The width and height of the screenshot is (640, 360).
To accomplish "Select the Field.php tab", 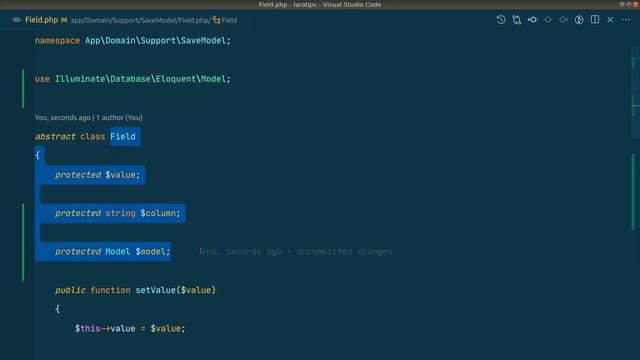I will point(42,20).
